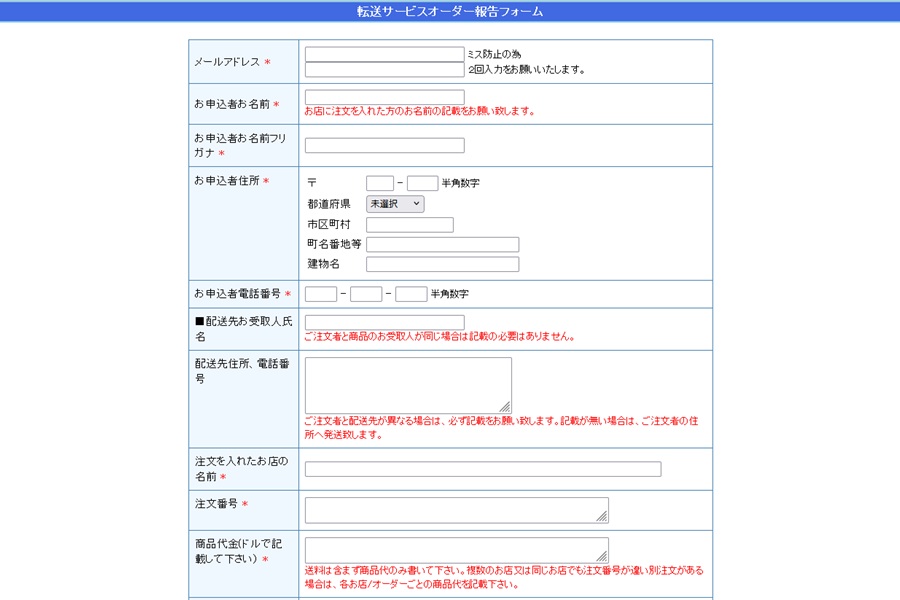The width and height of the screenshot is (900, 600).
Task: Click the second email confirmation field
Action: (x=384, y=70)
